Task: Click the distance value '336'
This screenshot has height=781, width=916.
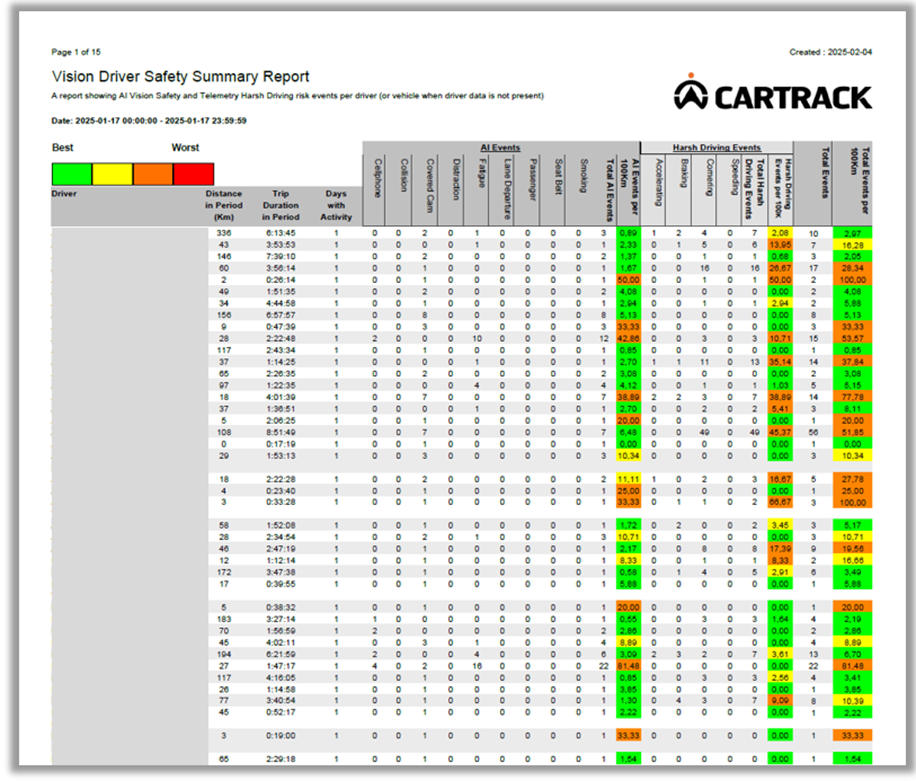Action: click(x=224, y=233)
